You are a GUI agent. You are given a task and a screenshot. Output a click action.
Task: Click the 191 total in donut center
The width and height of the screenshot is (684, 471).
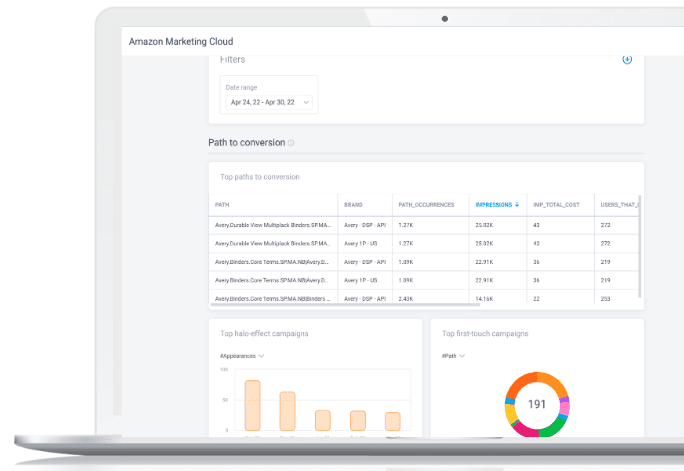(537, 404)
